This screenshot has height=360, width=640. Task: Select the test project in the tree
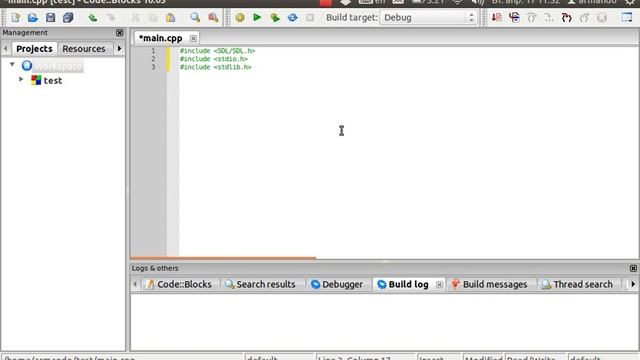(53, 80)
